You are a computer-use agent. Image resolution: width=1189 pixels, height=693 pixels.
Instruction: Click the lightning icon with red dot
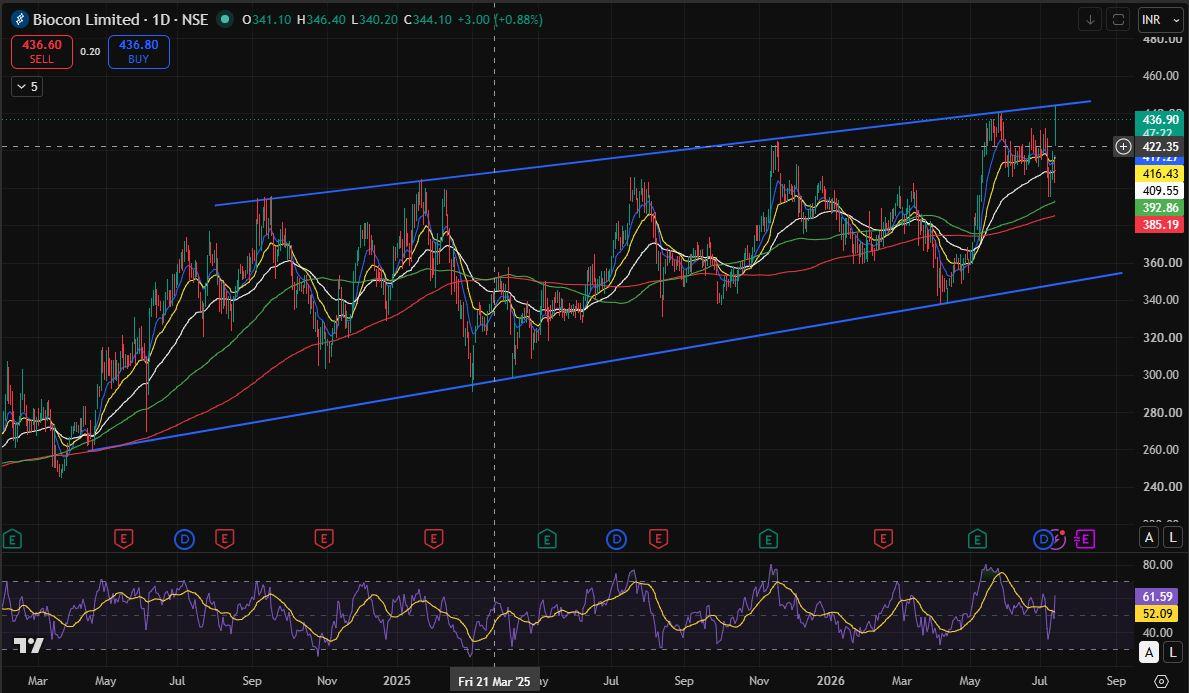point(1059,538)
